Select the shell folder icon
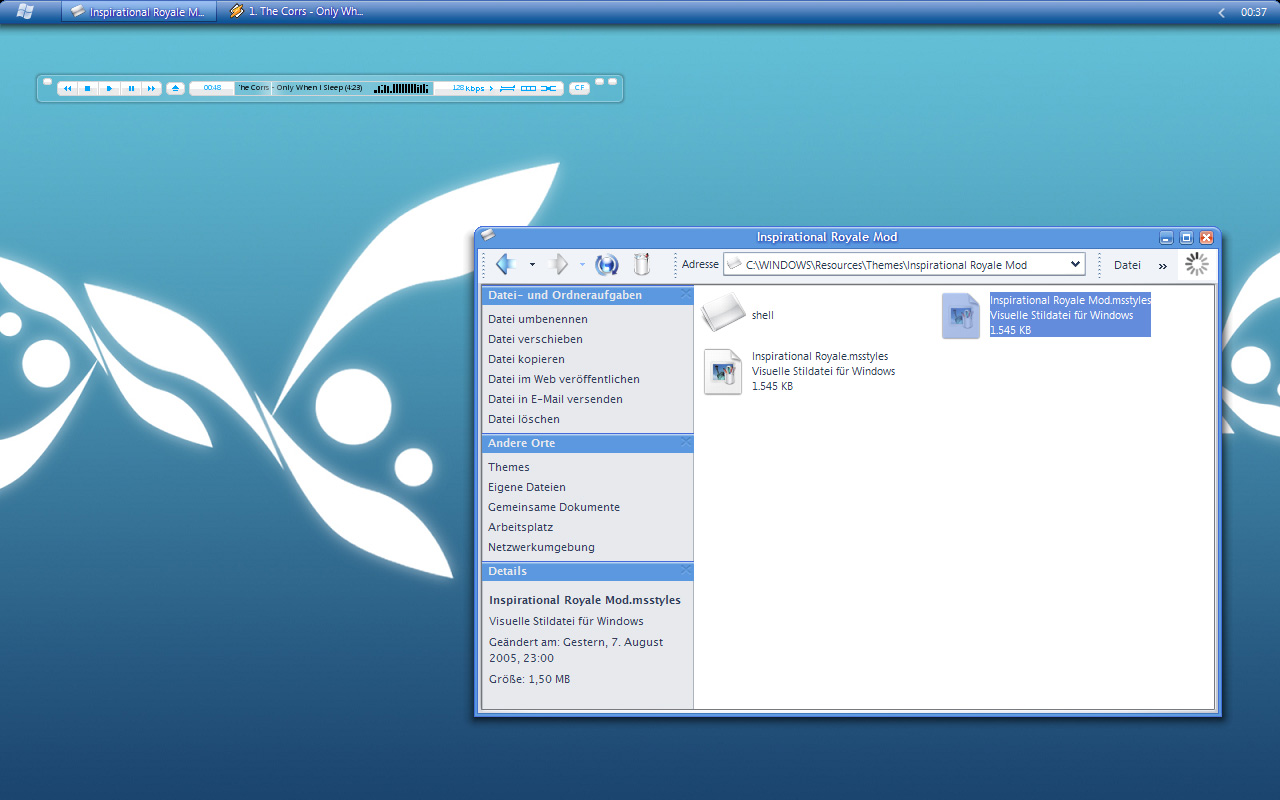This screenshot has width=1280, height=800. [723, 313]
